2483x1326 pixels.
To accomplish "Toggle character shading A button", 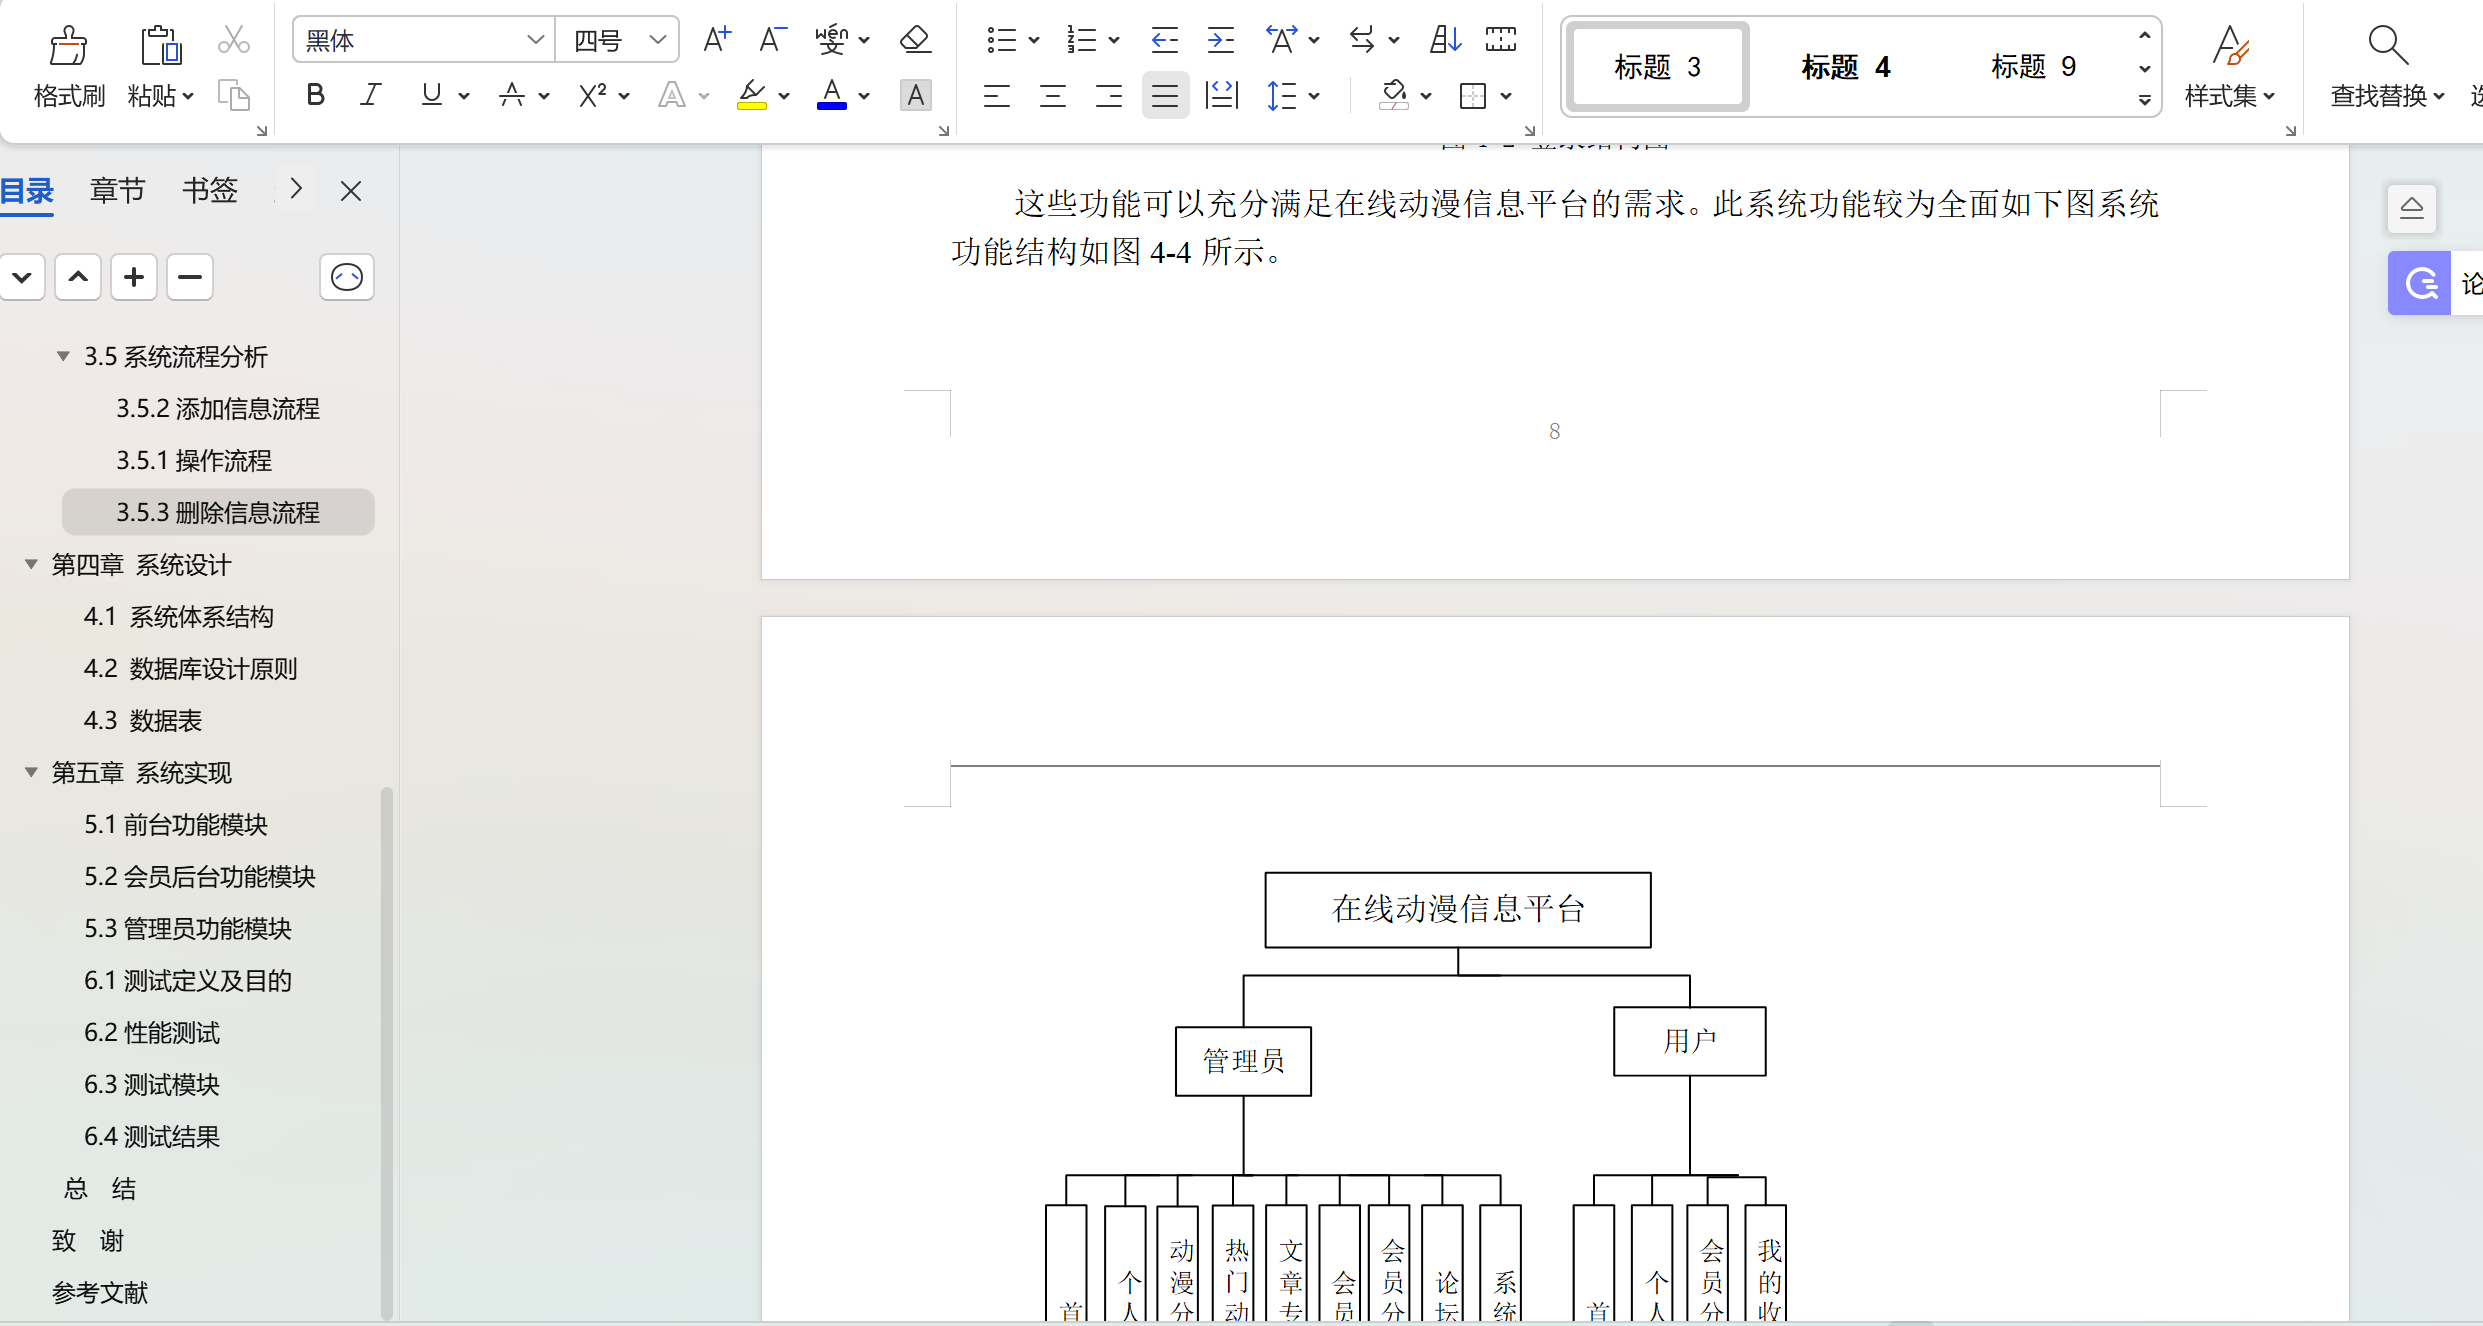I will [x=915, y=96].
